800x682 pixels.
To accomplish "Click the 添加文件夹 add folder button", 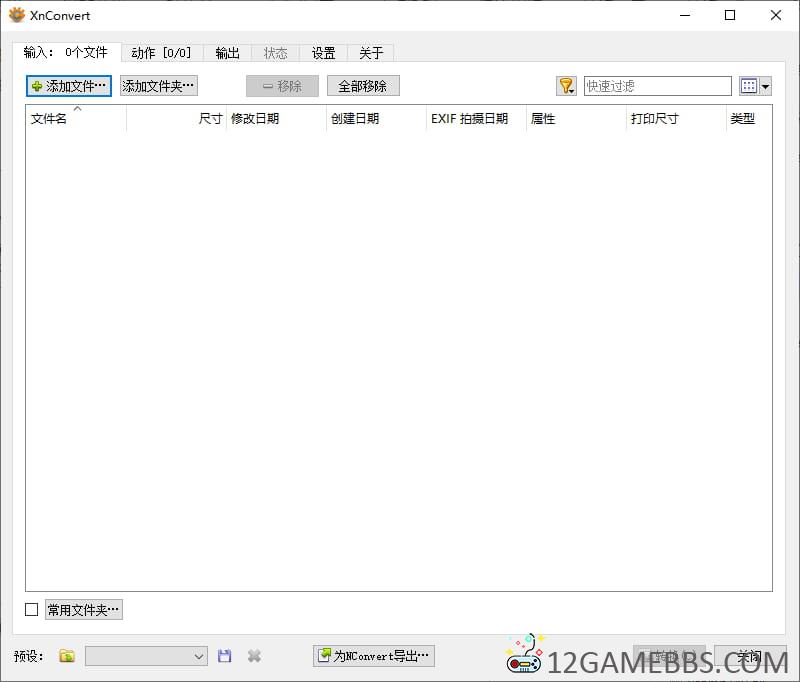I will 159,86.
